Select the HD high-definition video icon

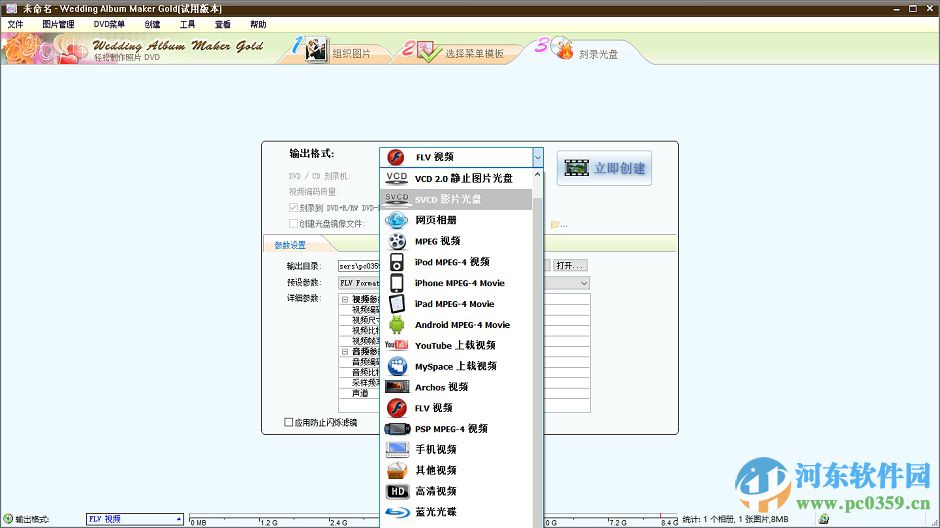[396, 491]
